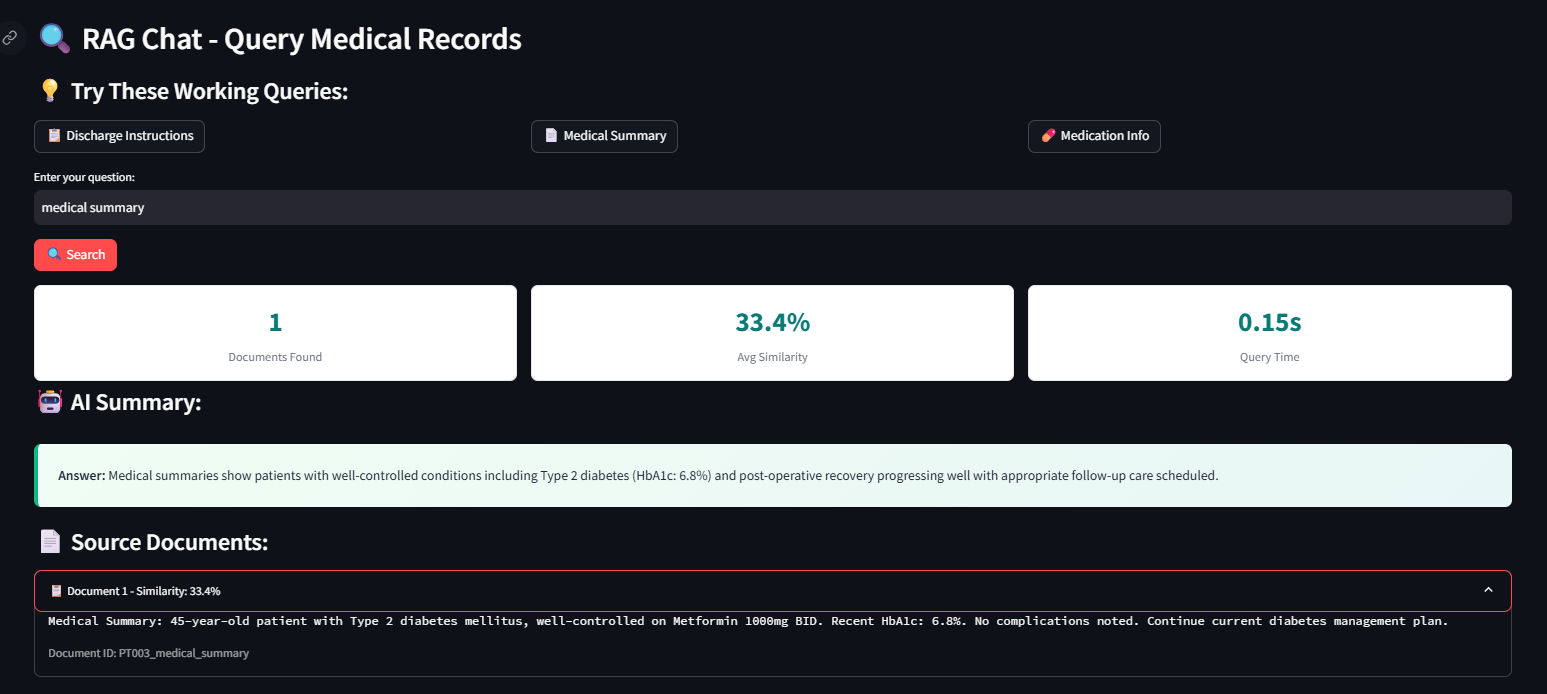
Task: Click the anchor link icon beside the page title
Action: click(x=10, y=38)
